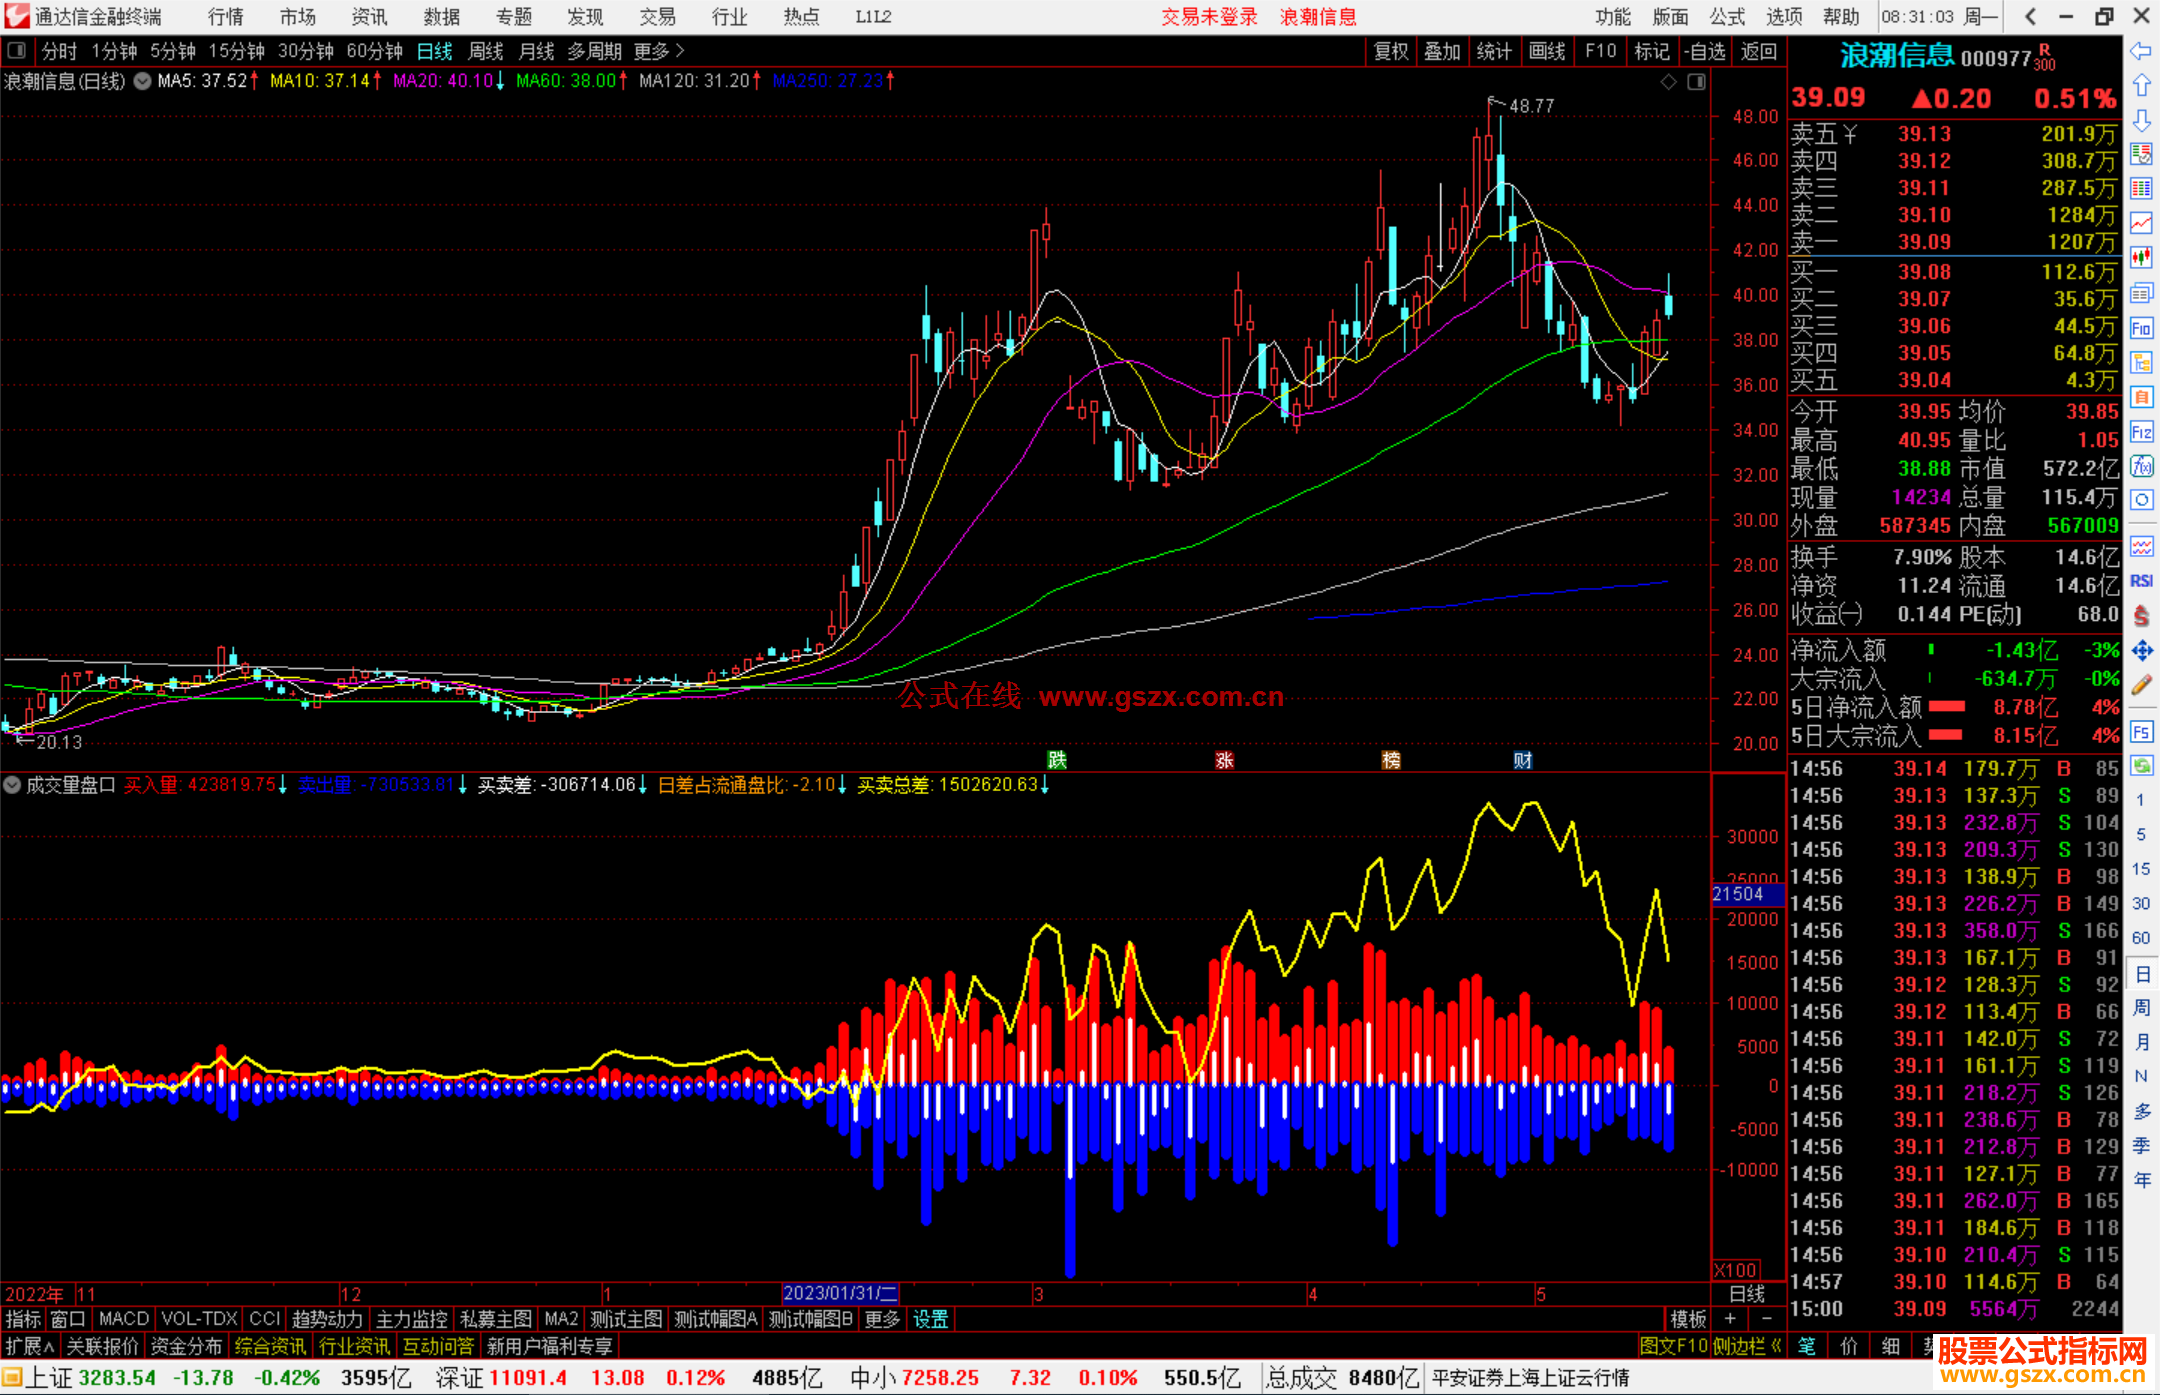The height and width of the screenshot is (1395, 2160).
Task: Click the 复权 button
Action: [1390, 51]
